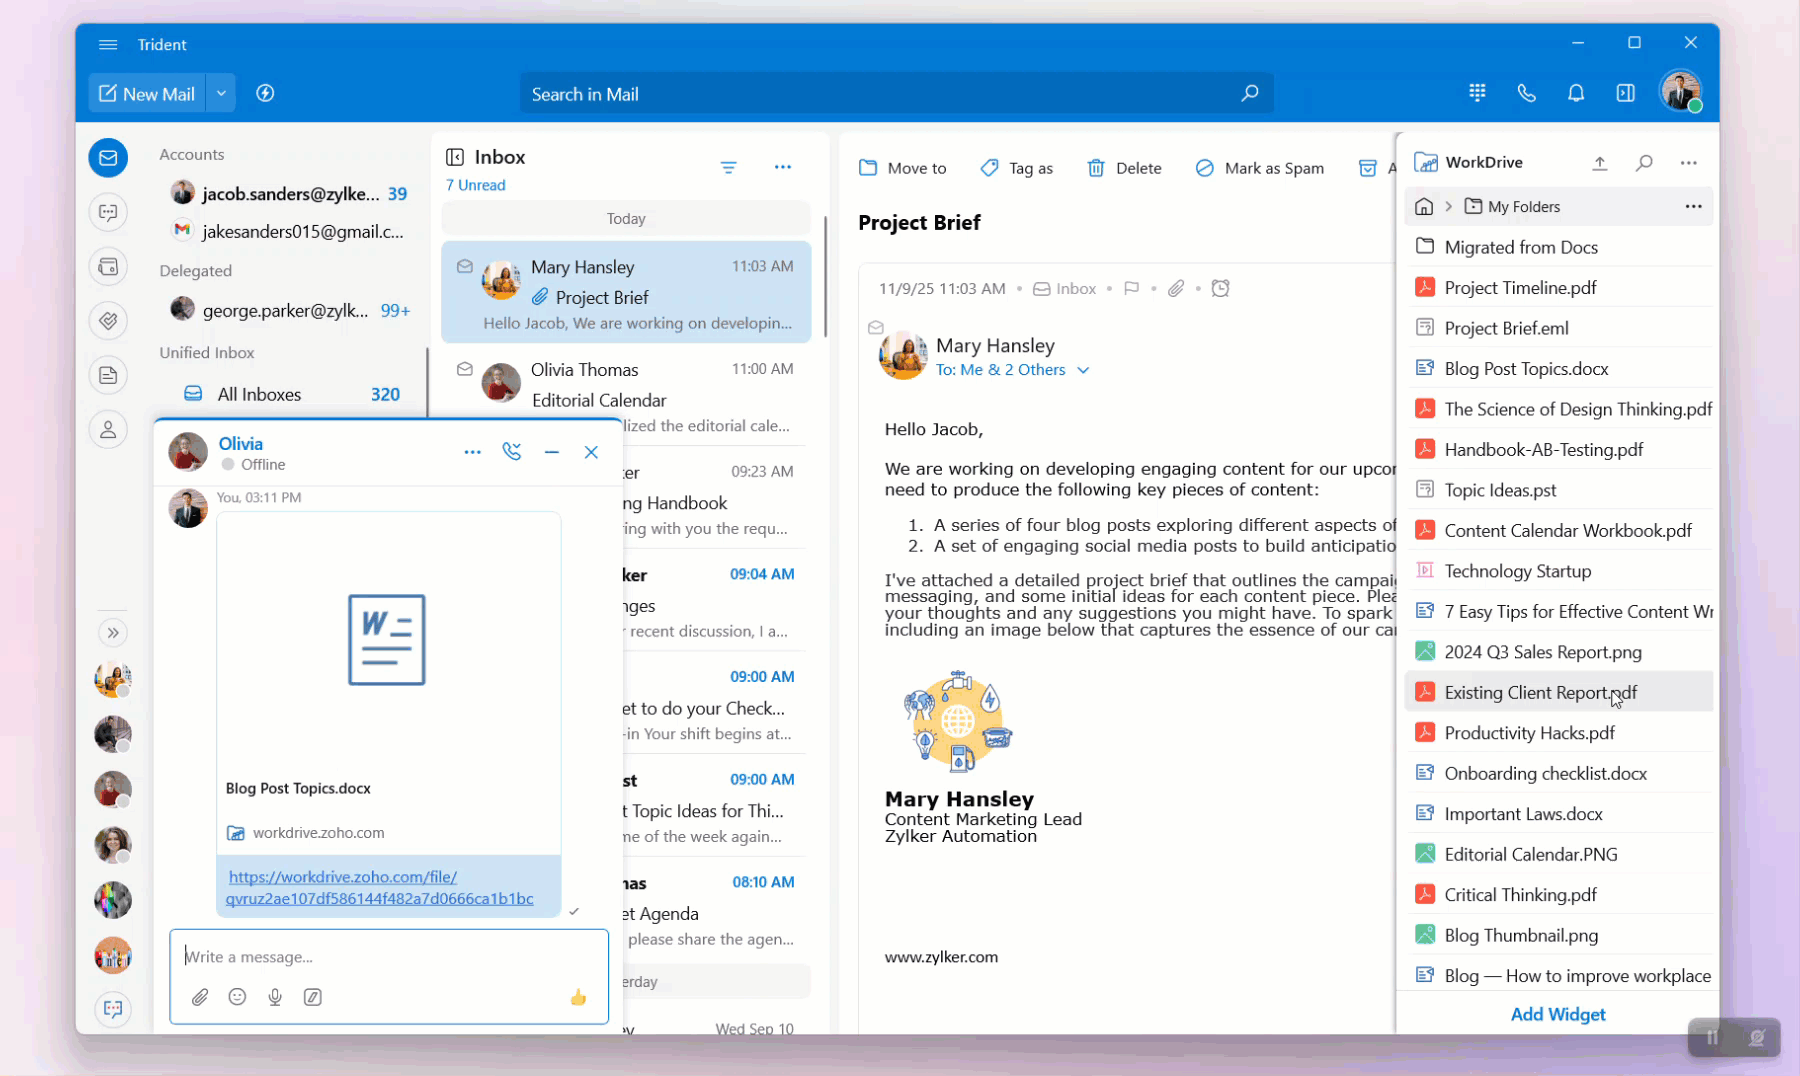
Task: Search in WorkDrive widget
Action: [x=1644, y=163]
